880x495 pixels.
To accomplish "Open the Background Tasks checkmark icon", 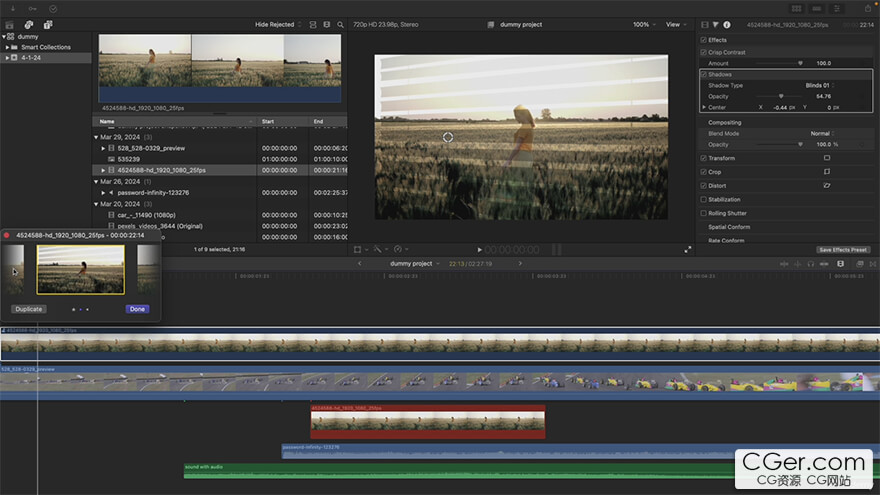I will (53, 8).
